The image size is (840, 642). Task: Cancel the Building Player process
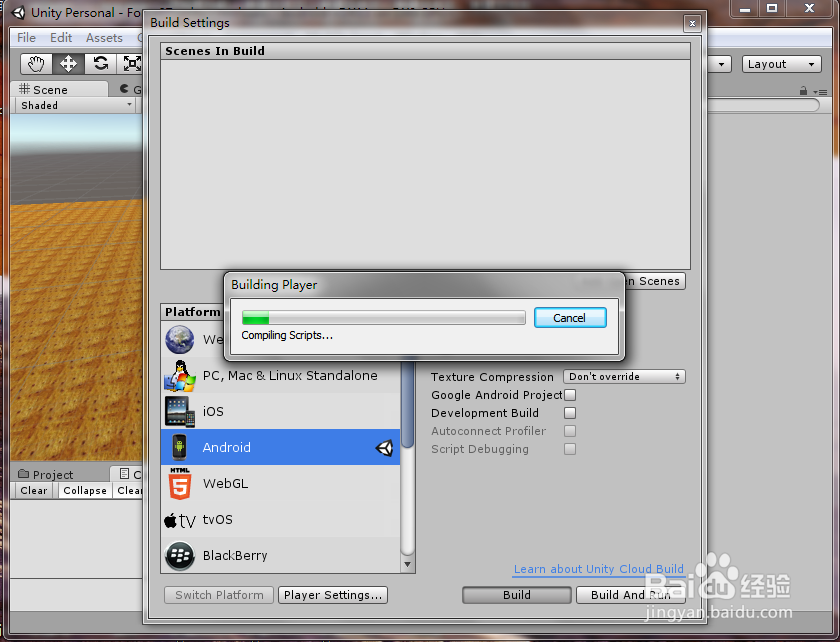click(570, 318)
